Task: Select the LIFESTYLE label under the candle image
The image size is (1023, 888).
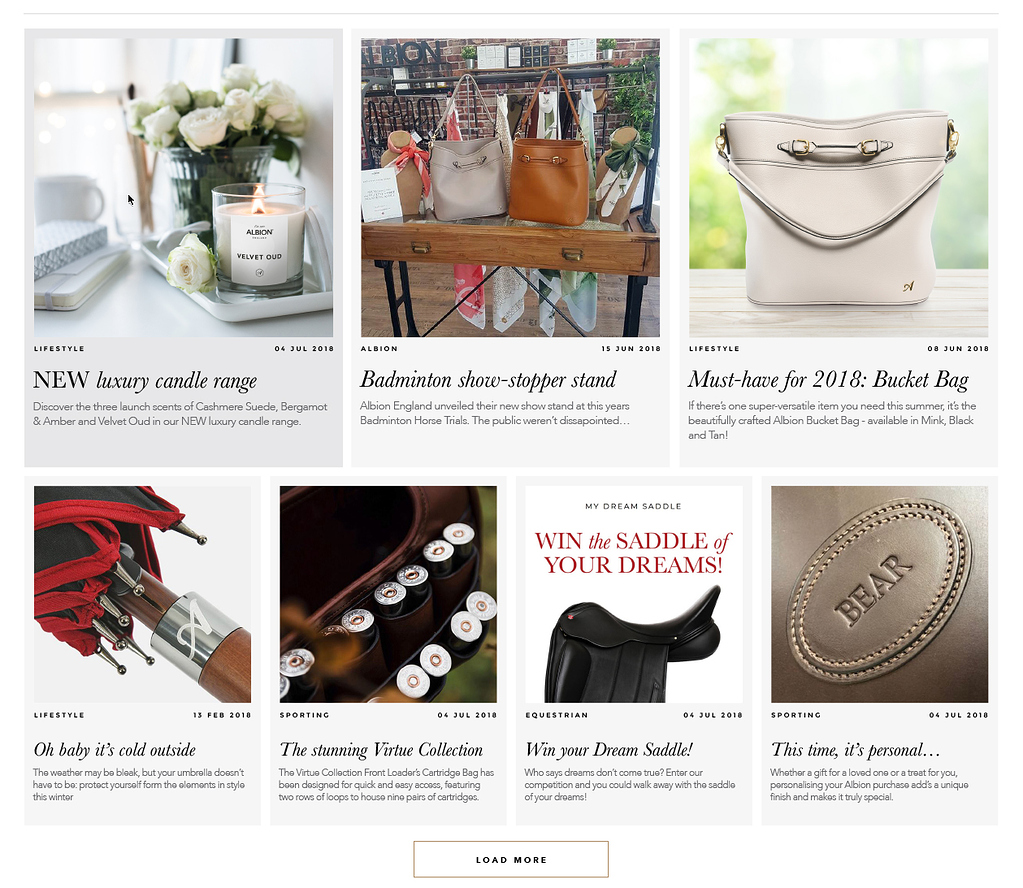Action: (x=59, y=348)
